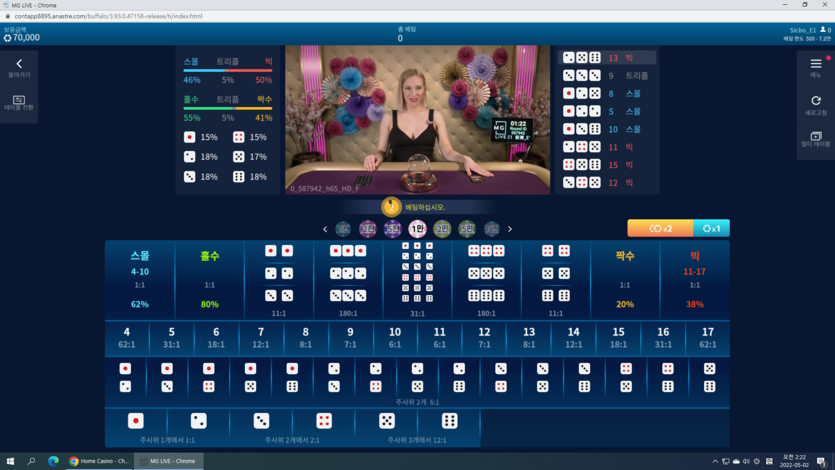Bet on 홀수 odd
Screen dimensions: 835x470
209,280
